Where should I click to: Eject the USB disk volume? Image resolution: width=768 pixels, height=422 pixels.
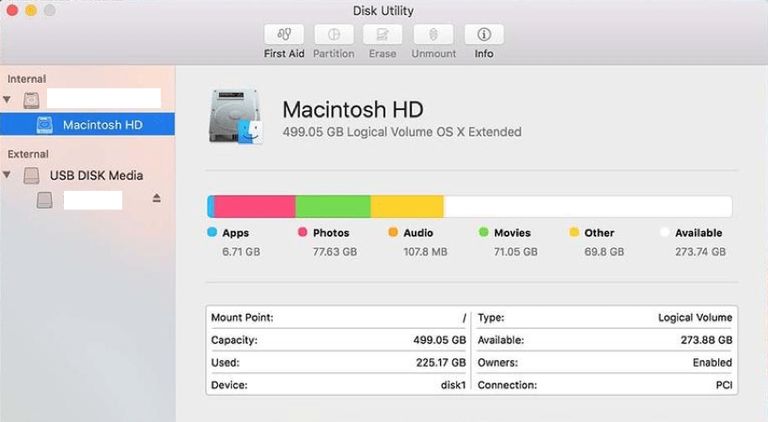[157, 199]
